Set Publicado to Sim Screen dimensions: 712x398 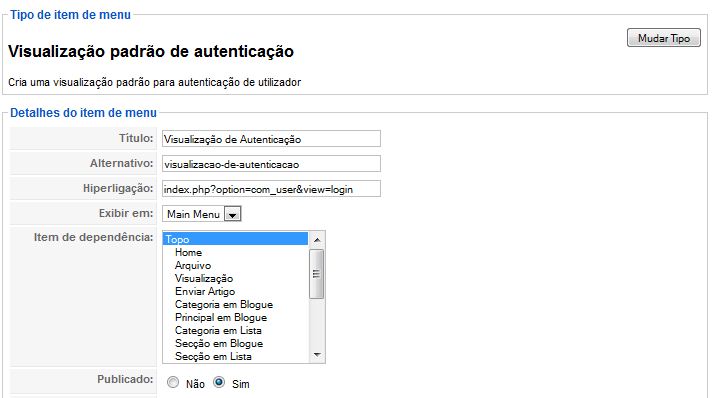coord(219,382)
